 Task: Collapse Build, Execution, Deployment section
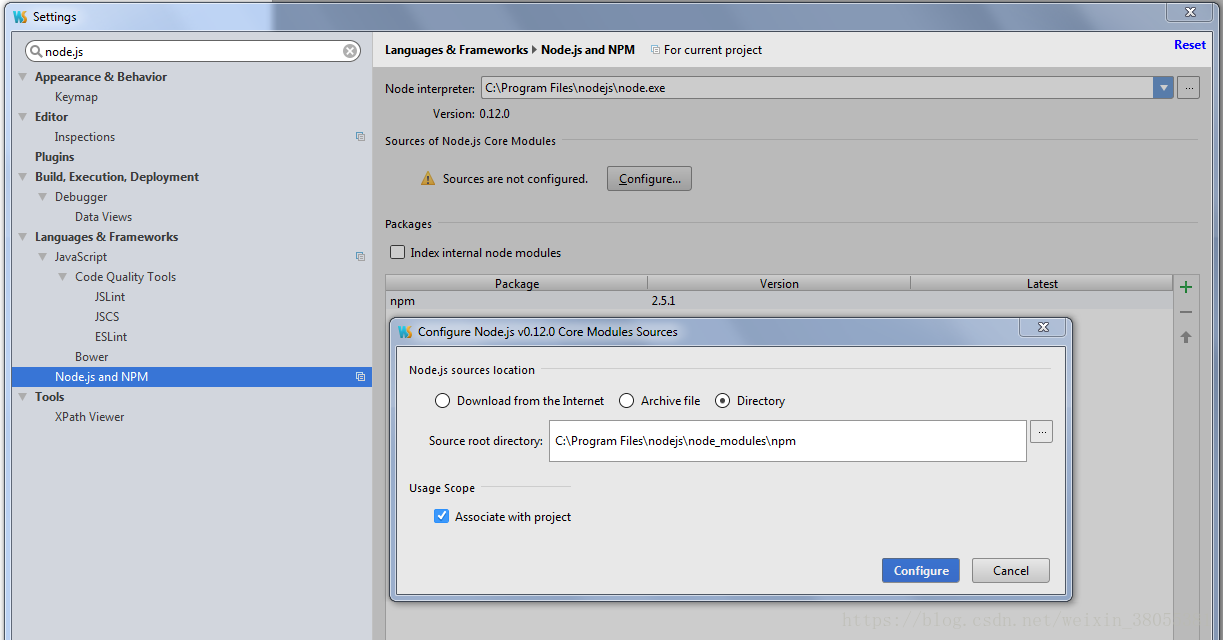23,177
